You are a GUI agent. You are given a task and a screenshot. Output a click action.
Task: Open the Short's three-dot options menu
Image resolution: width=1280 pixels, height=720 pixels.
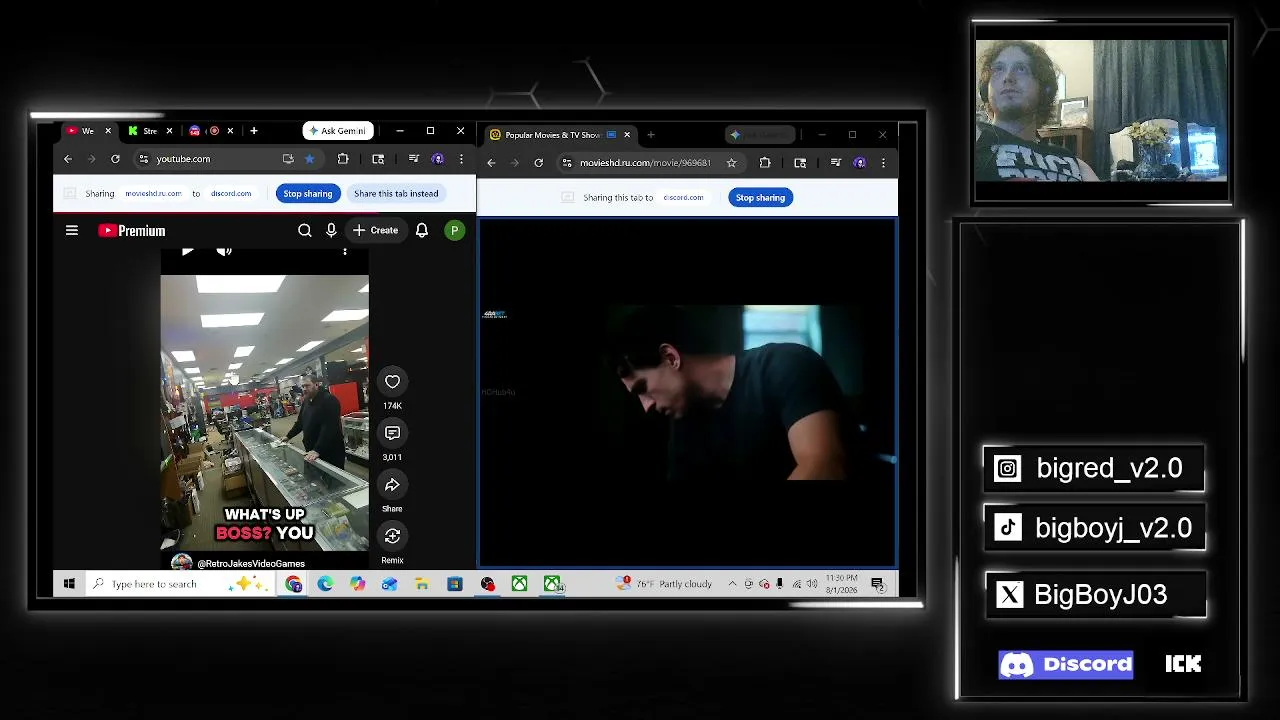(345, 251)
